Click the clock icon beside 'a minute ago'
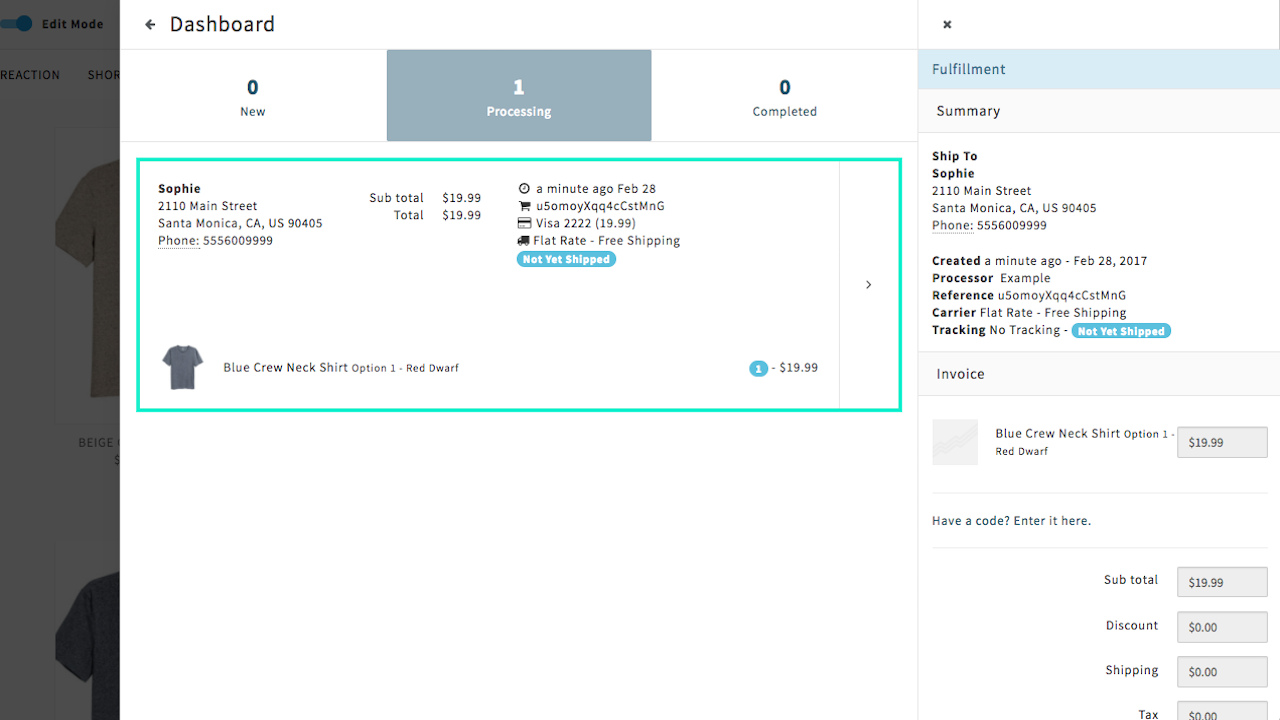The height and width of the screenshot is (720, 1280). (524, 189)
